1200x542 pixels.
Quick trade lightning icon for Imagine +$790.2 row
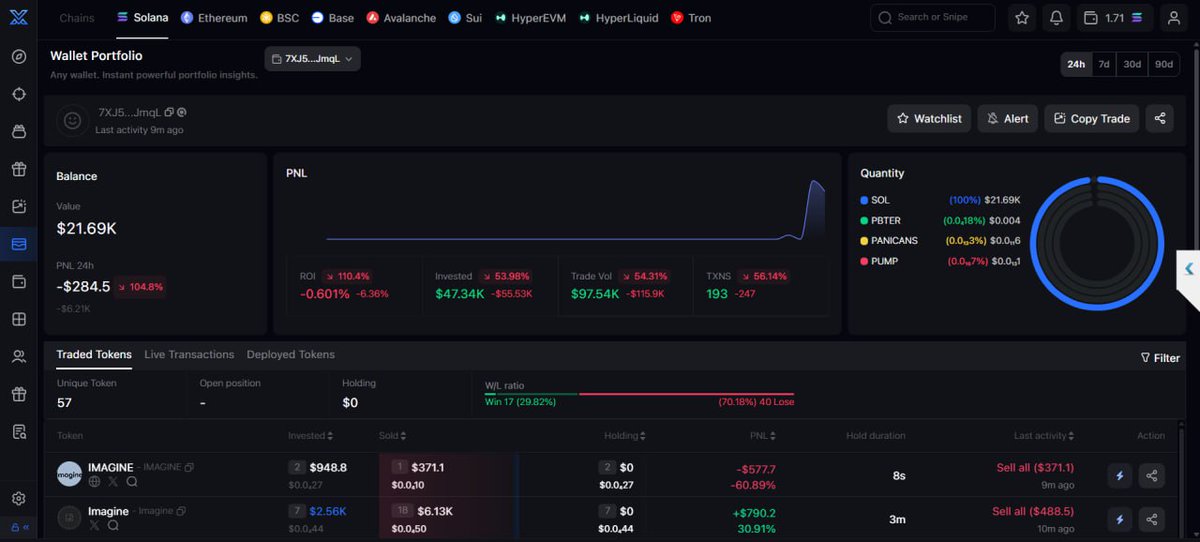click(1120, 519)
